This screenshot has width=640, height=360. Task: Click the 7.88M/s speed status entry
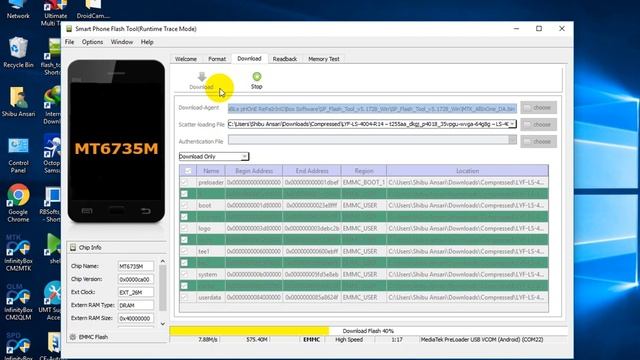(208, 340)
